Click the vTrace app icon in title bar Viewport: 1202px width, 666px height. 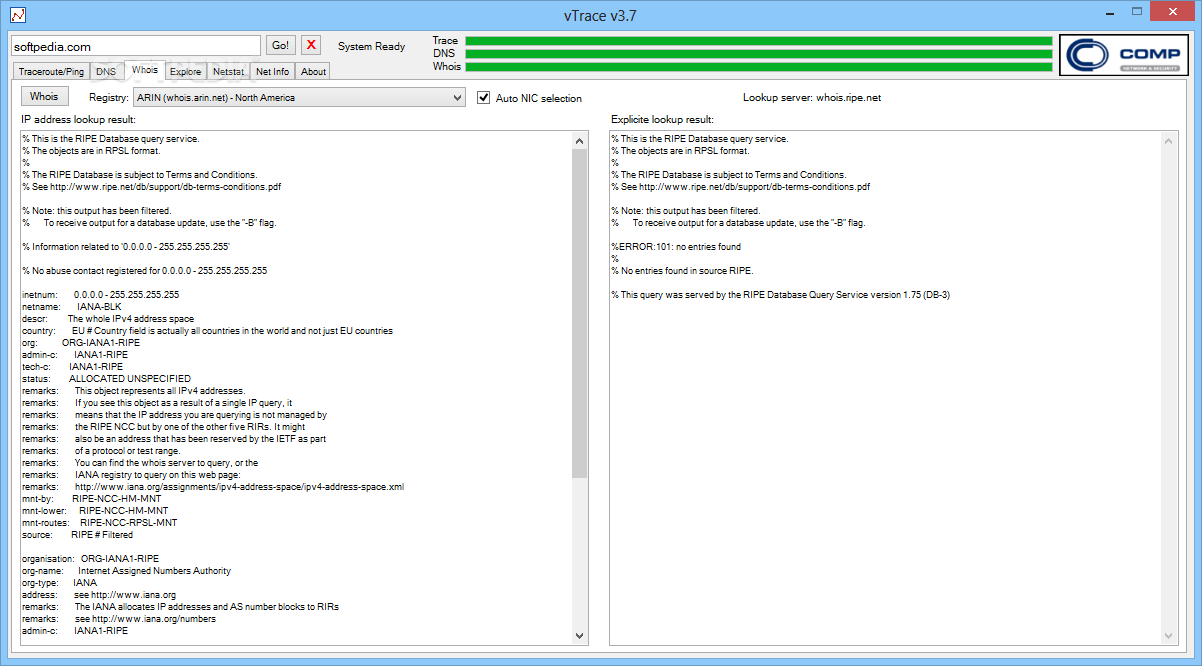(x=17, y=15)
